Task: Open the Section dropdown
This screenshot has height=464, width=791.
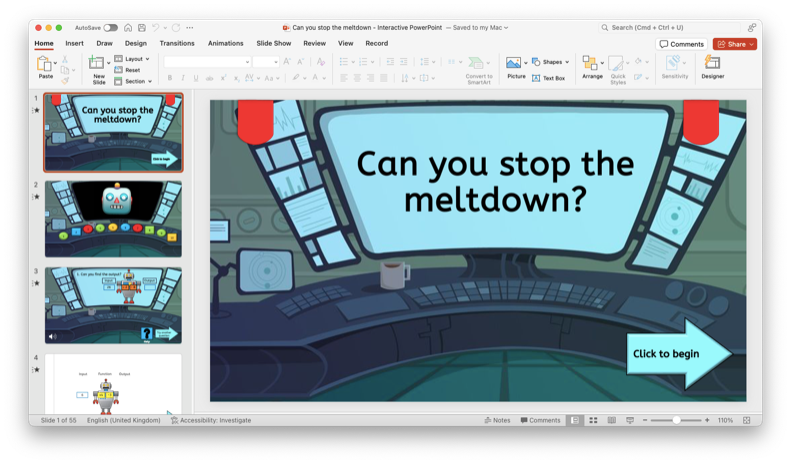Action: click(x=133, y=81)
